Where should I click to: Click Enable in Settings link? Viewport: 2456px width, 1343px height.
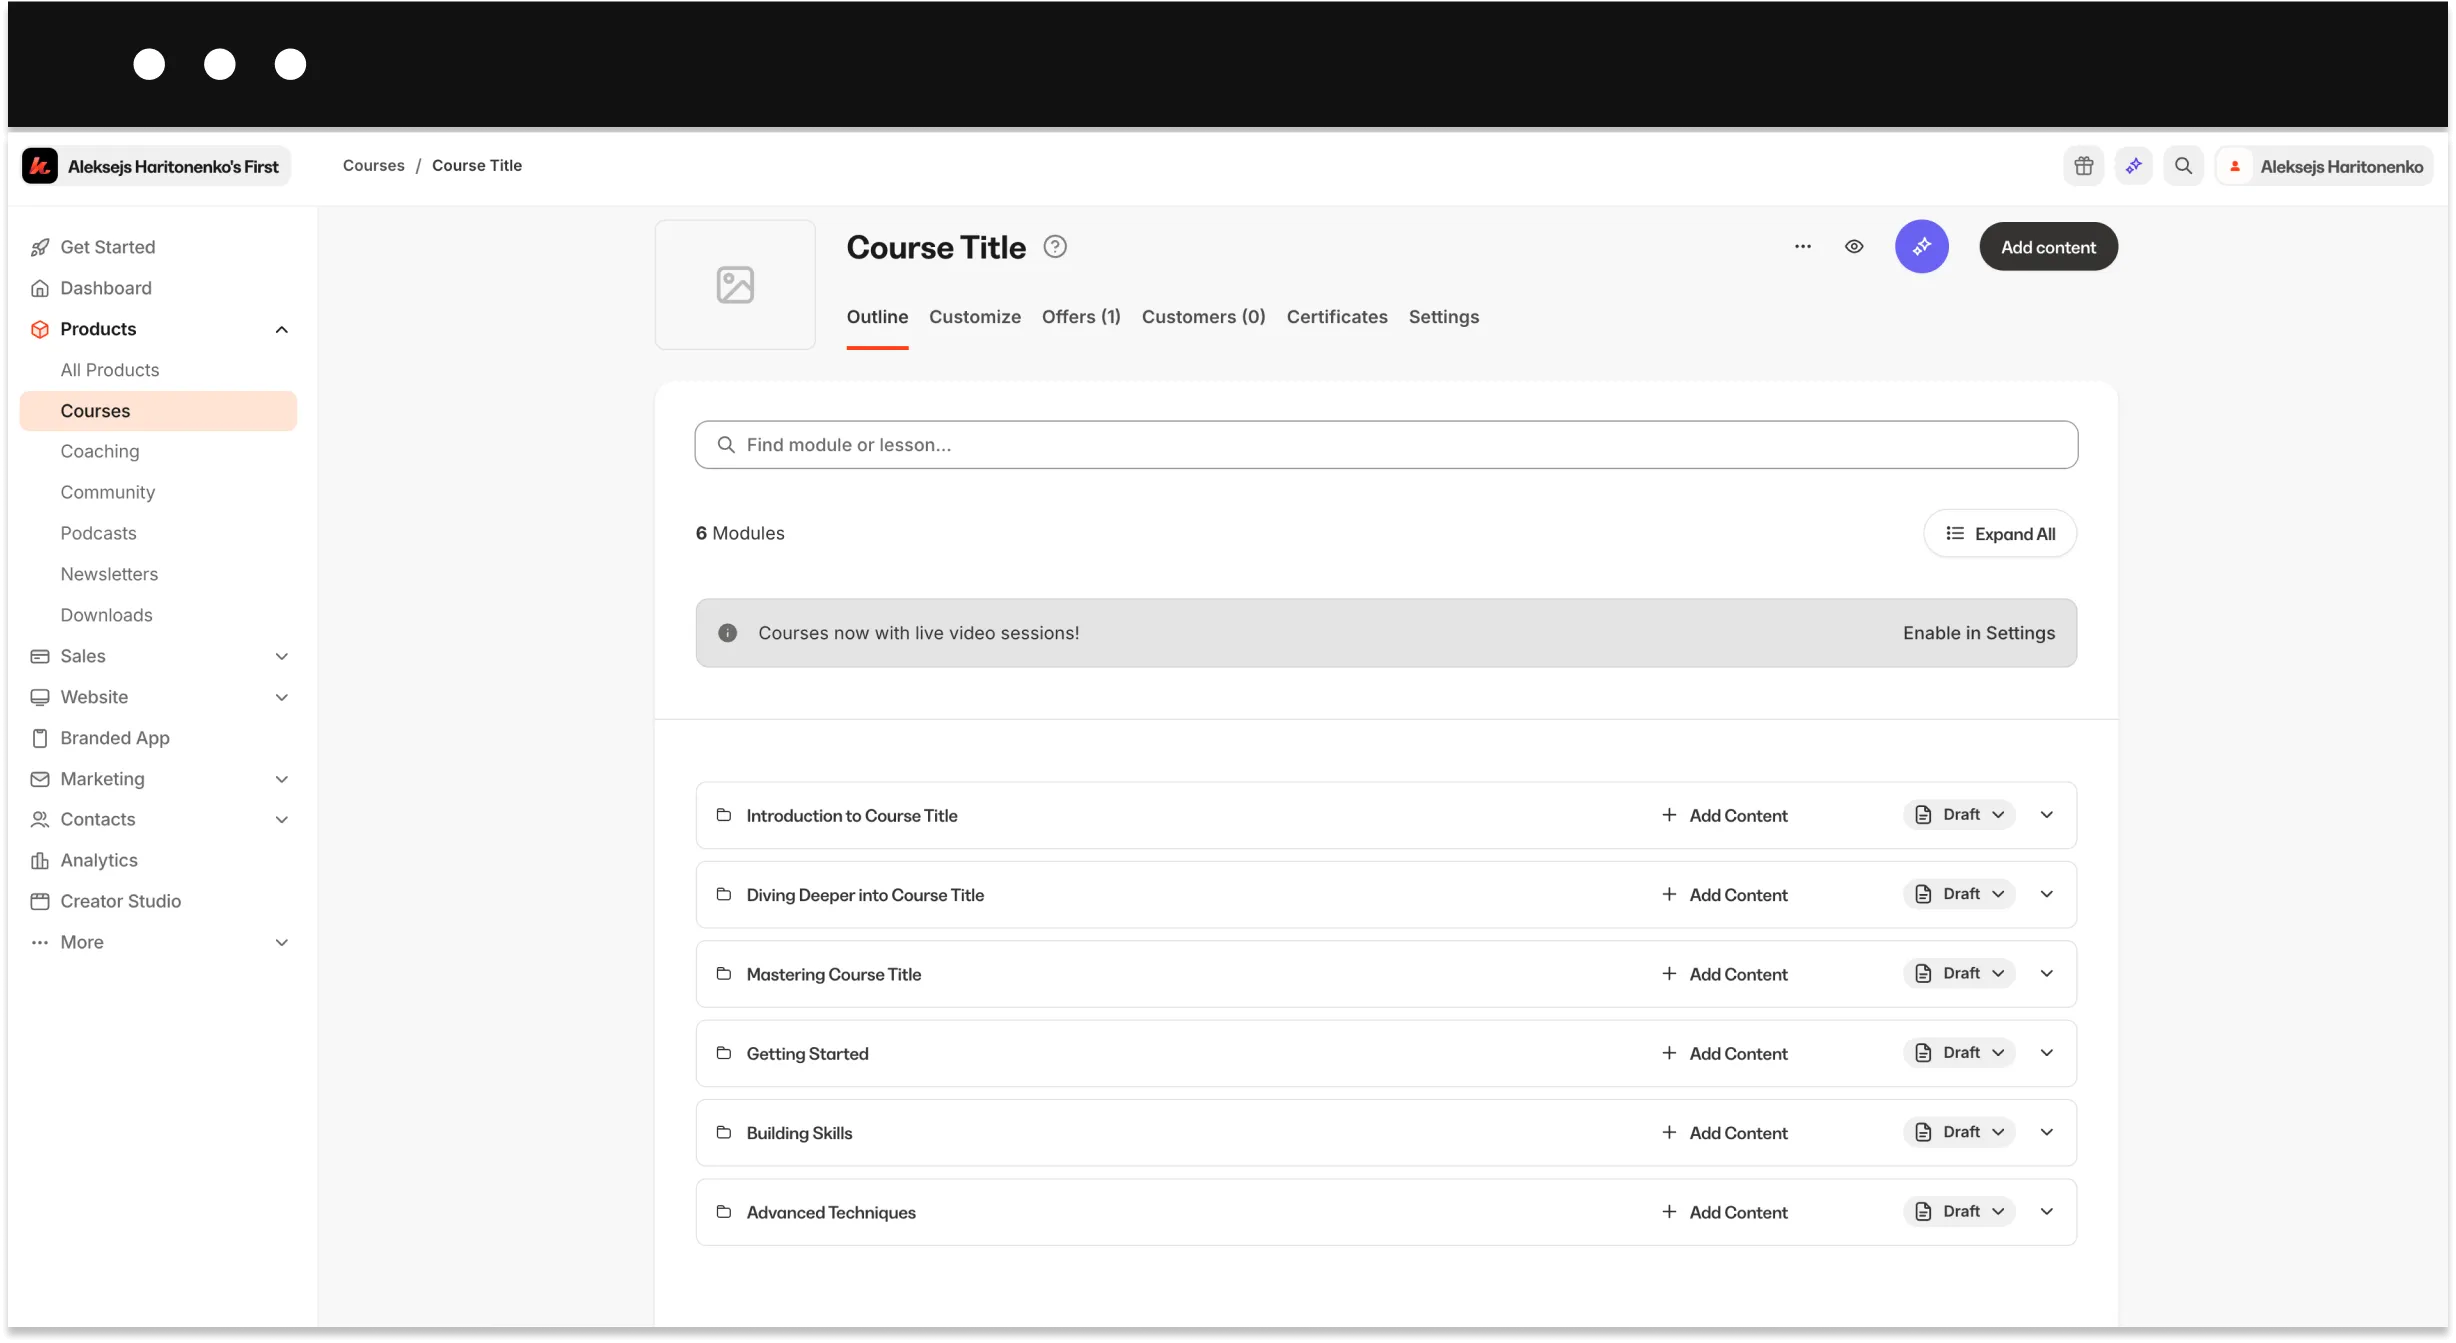pos(1979,633)
